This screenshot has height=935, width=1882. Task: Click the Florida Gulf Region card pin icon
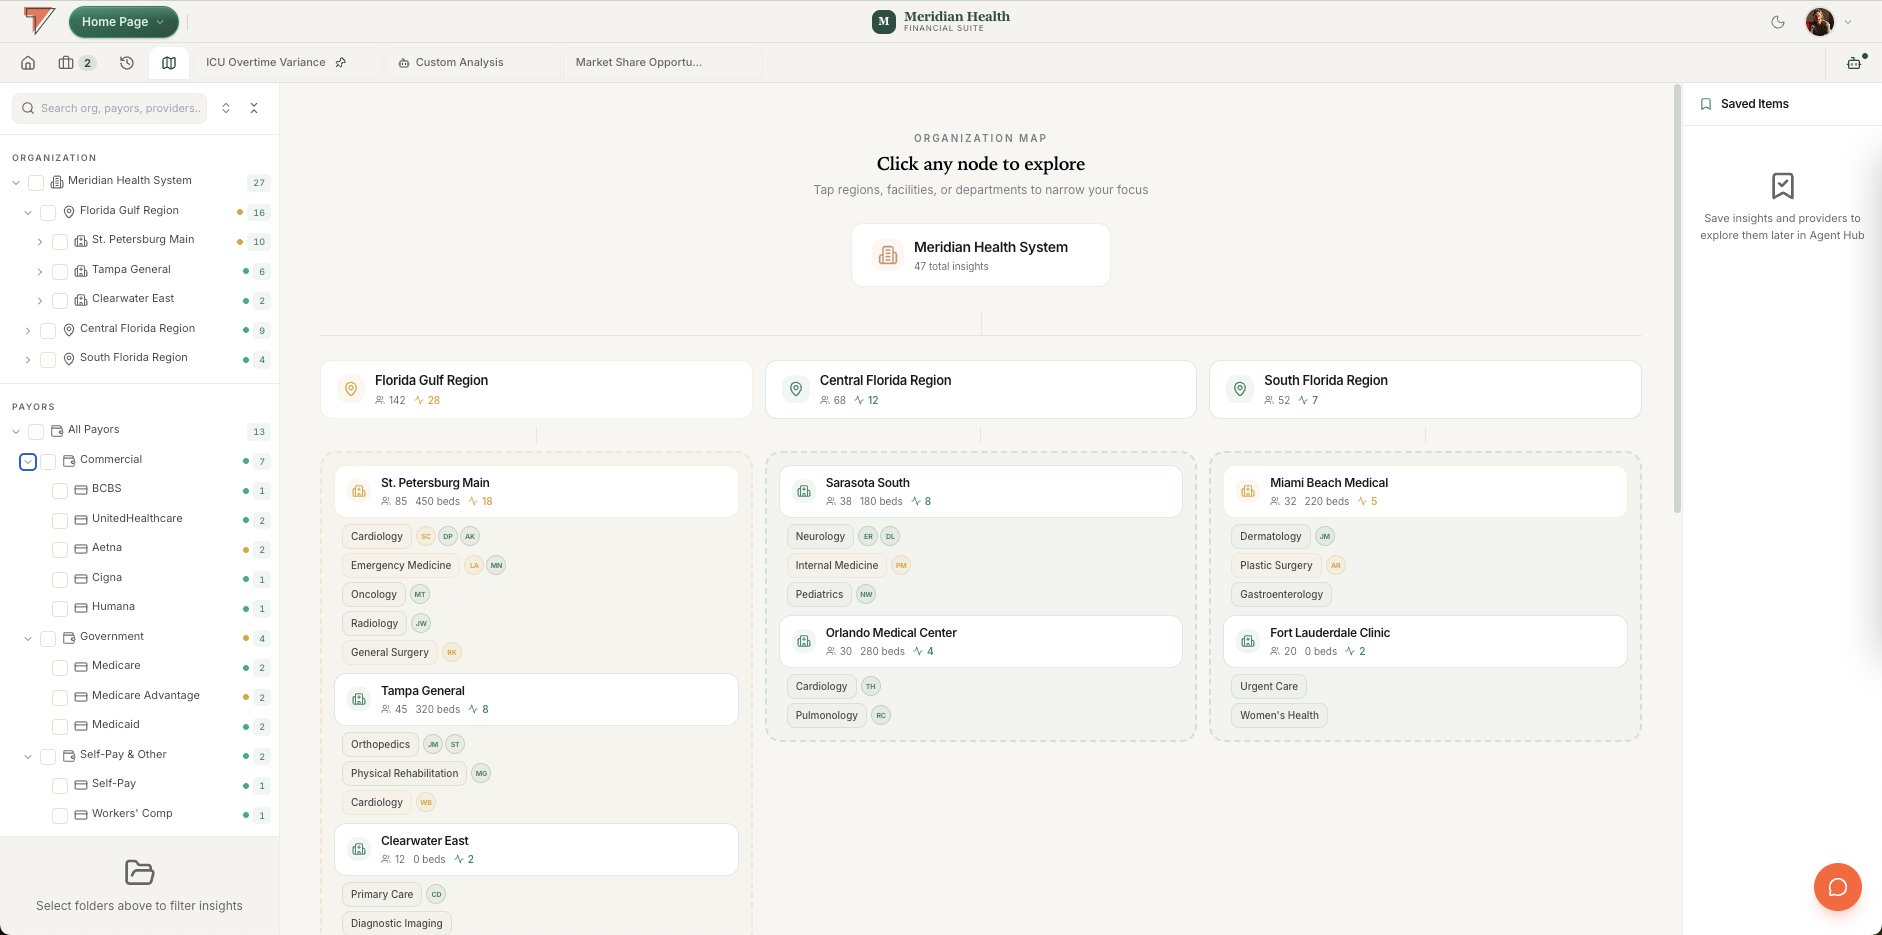point(351,389)
